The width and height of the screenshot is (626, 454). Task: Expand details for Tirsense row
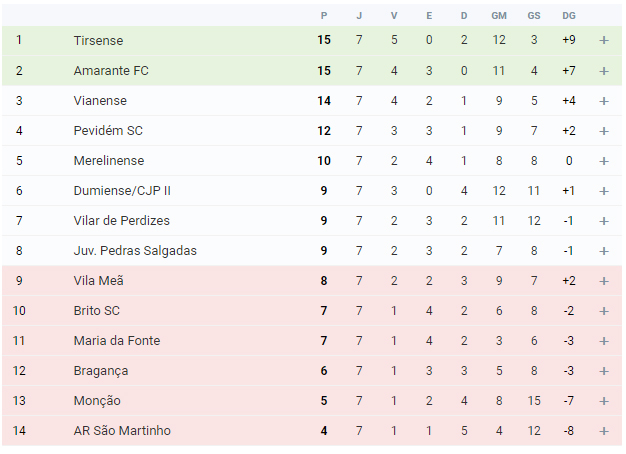pos(604,40)
